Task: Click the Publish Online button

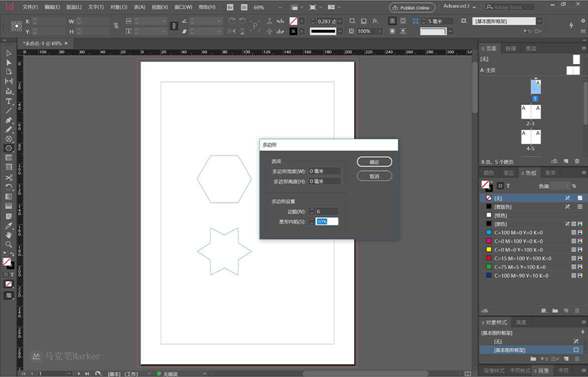Action: pyautogui.click(x=412, y=8)
